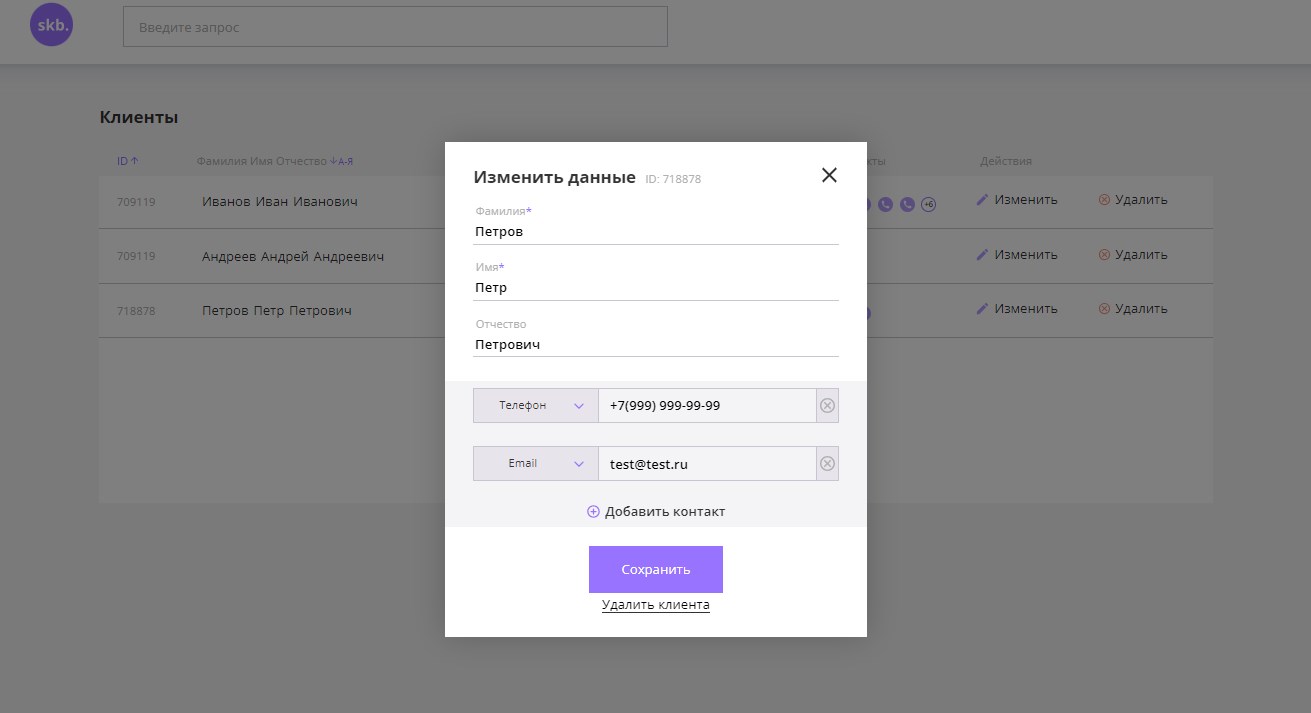Click delete circle icon in Петров row

point(1105,308)
